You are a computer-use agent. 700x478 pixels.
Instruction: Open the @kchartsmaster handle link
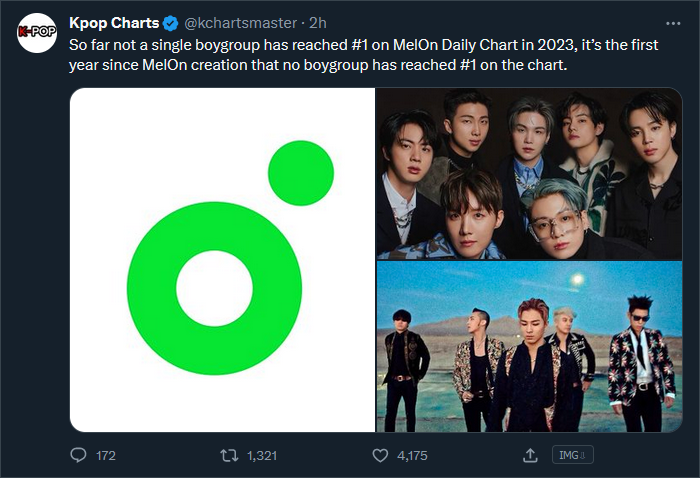(x=241, y=23)
